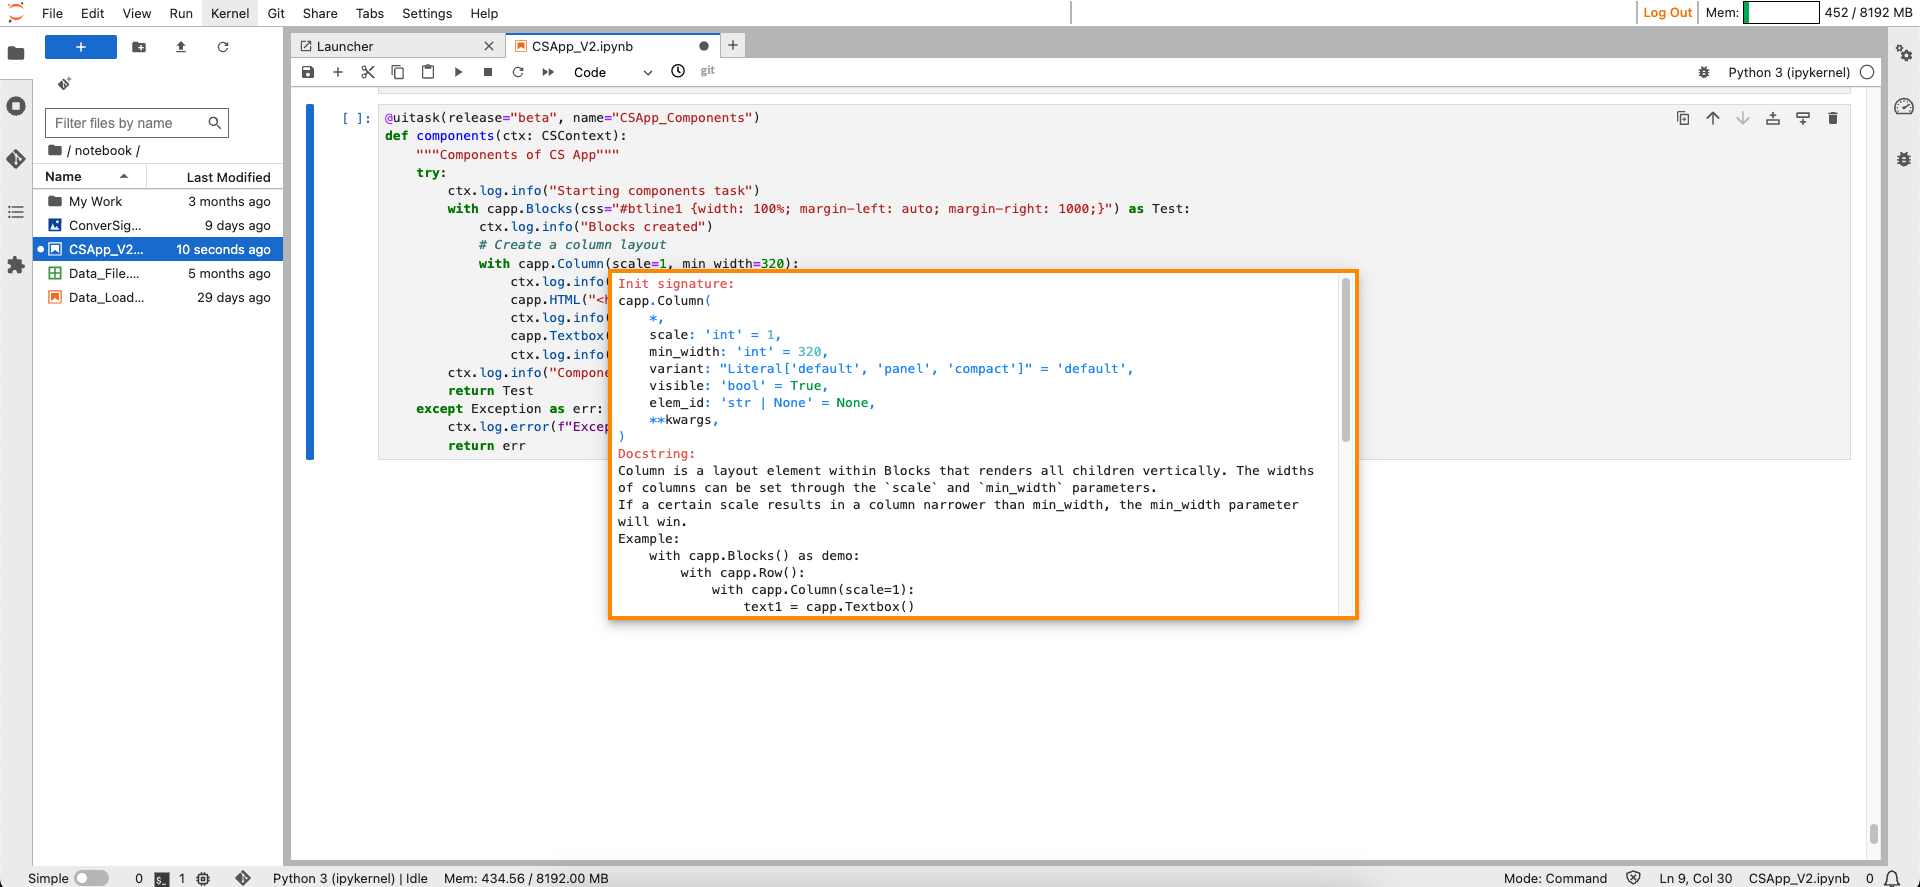Select the Data_Load notebook
Viewport: 1920px width, 887px height.
pyautogui.click(x=158, y=297)
